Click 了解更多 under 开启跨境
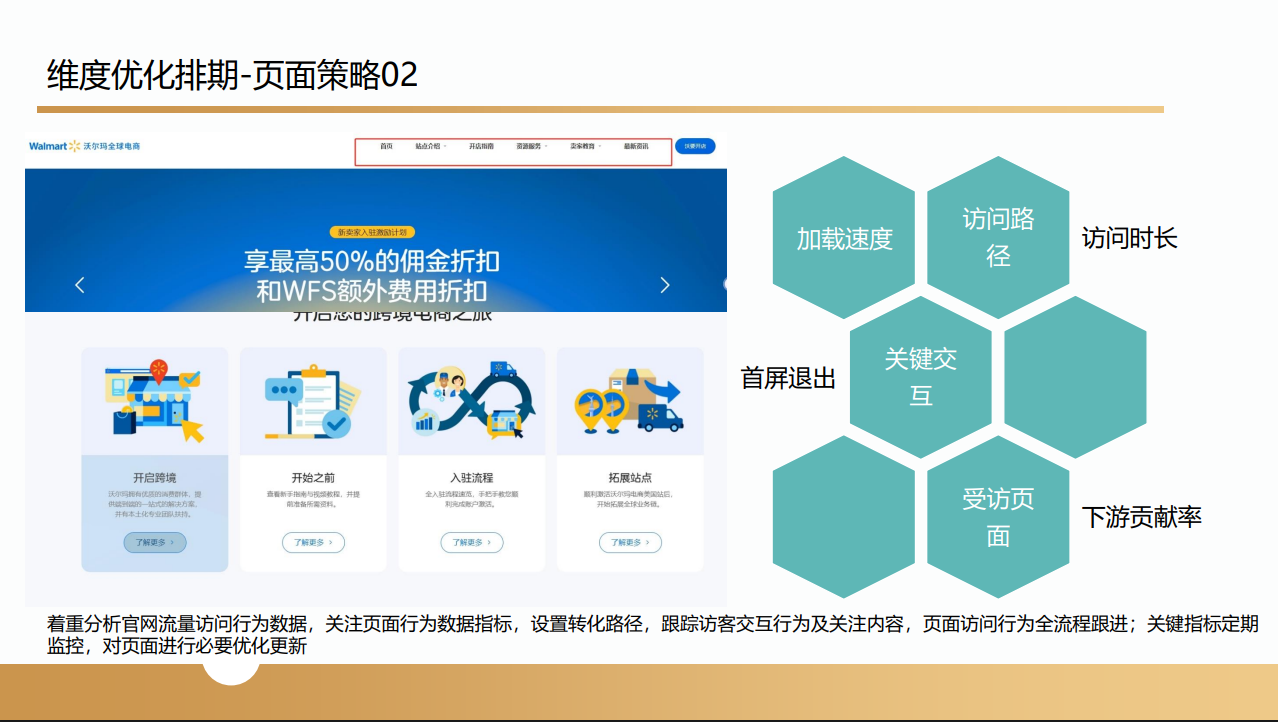Image resolution: width=1278 pixels, height=722 pixels. tap(155, 542)
